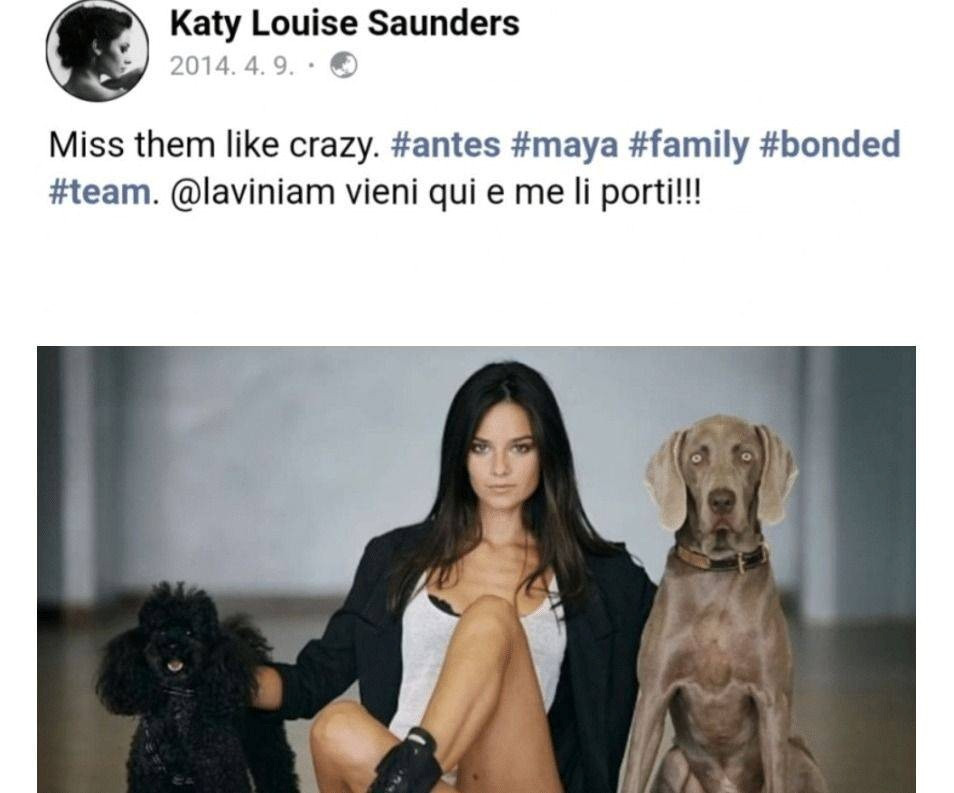954x793 pixels.
Task: Click the "Miss them like crazy" caption
Action: click(215, 146)
